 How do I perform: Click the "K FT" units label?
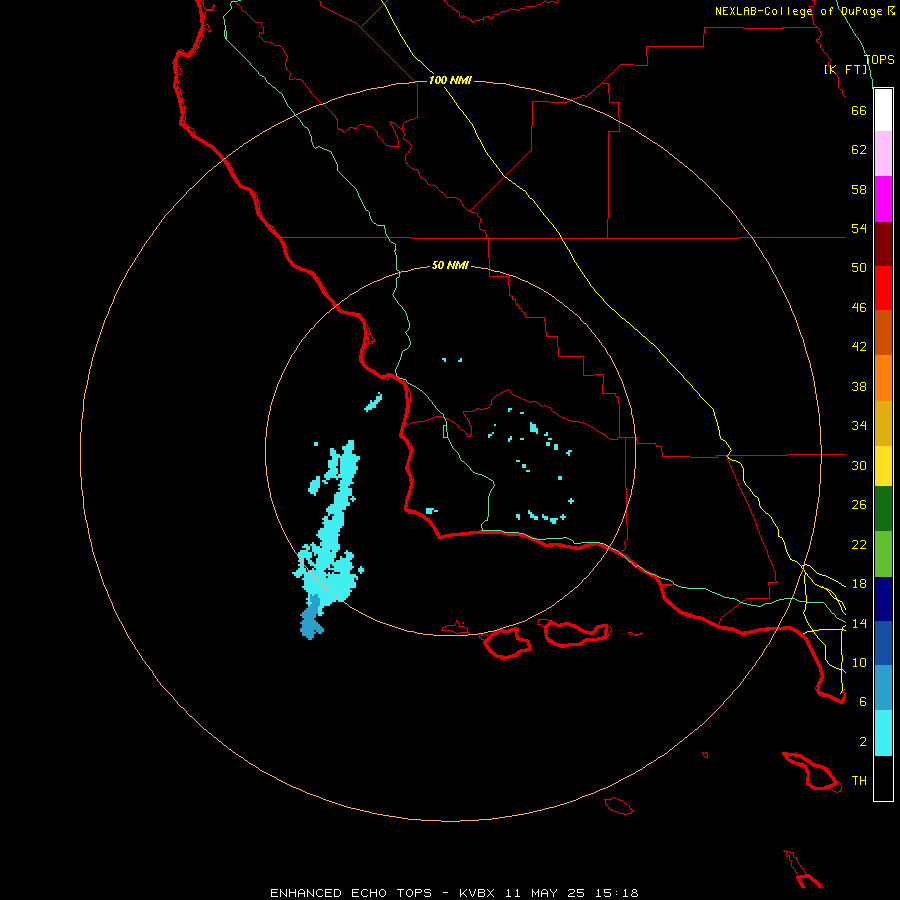click(x=846, y=69)
